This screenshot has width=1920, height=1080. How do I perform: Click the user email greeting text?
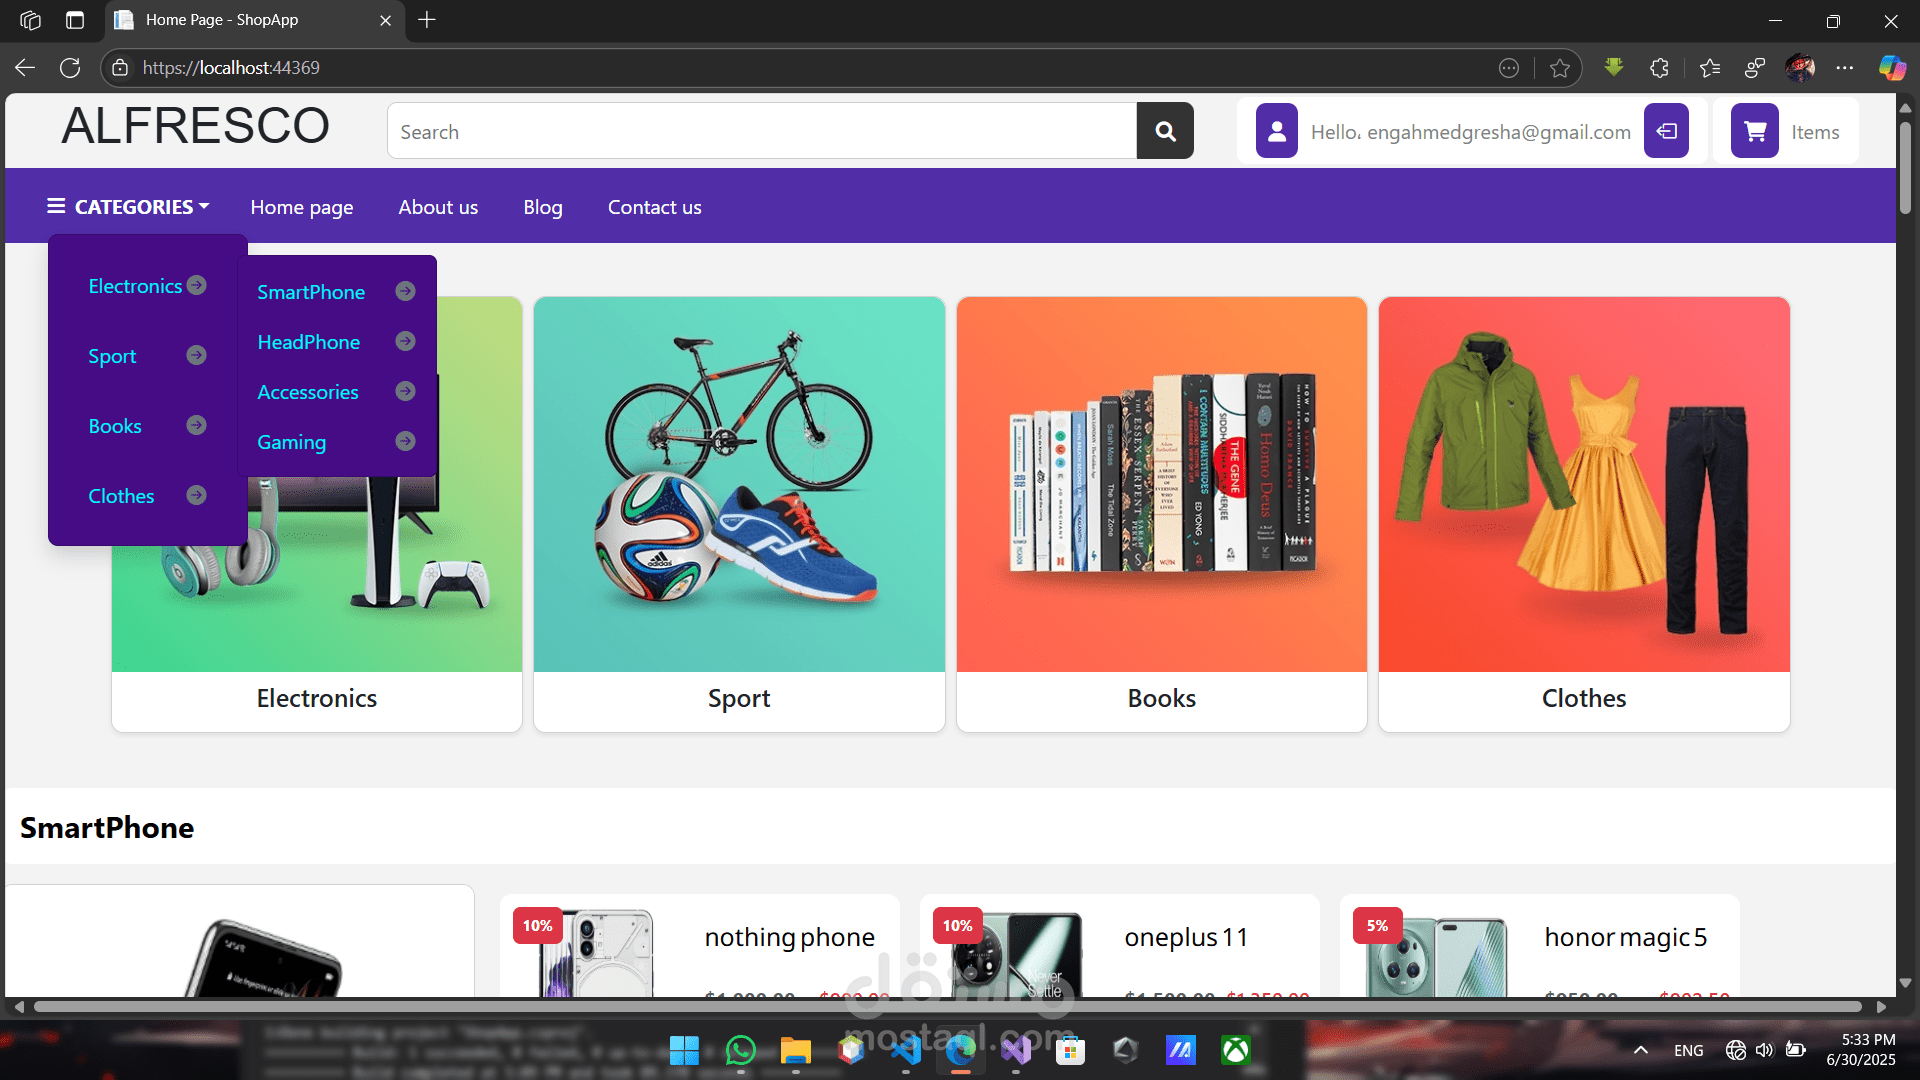[x=1471, y=132]
